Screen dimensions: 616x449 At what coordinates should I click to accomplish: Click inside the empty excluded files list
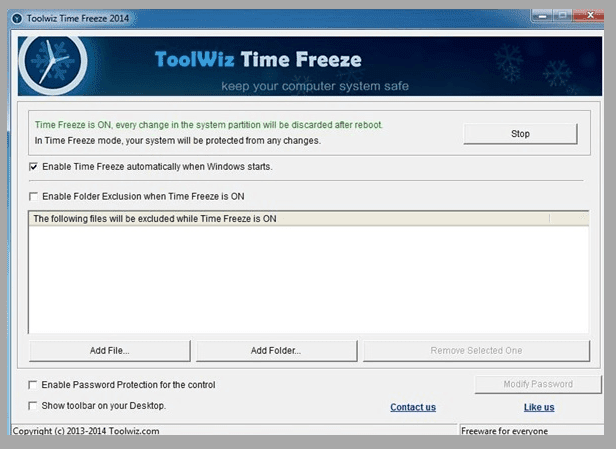(308, 280)
